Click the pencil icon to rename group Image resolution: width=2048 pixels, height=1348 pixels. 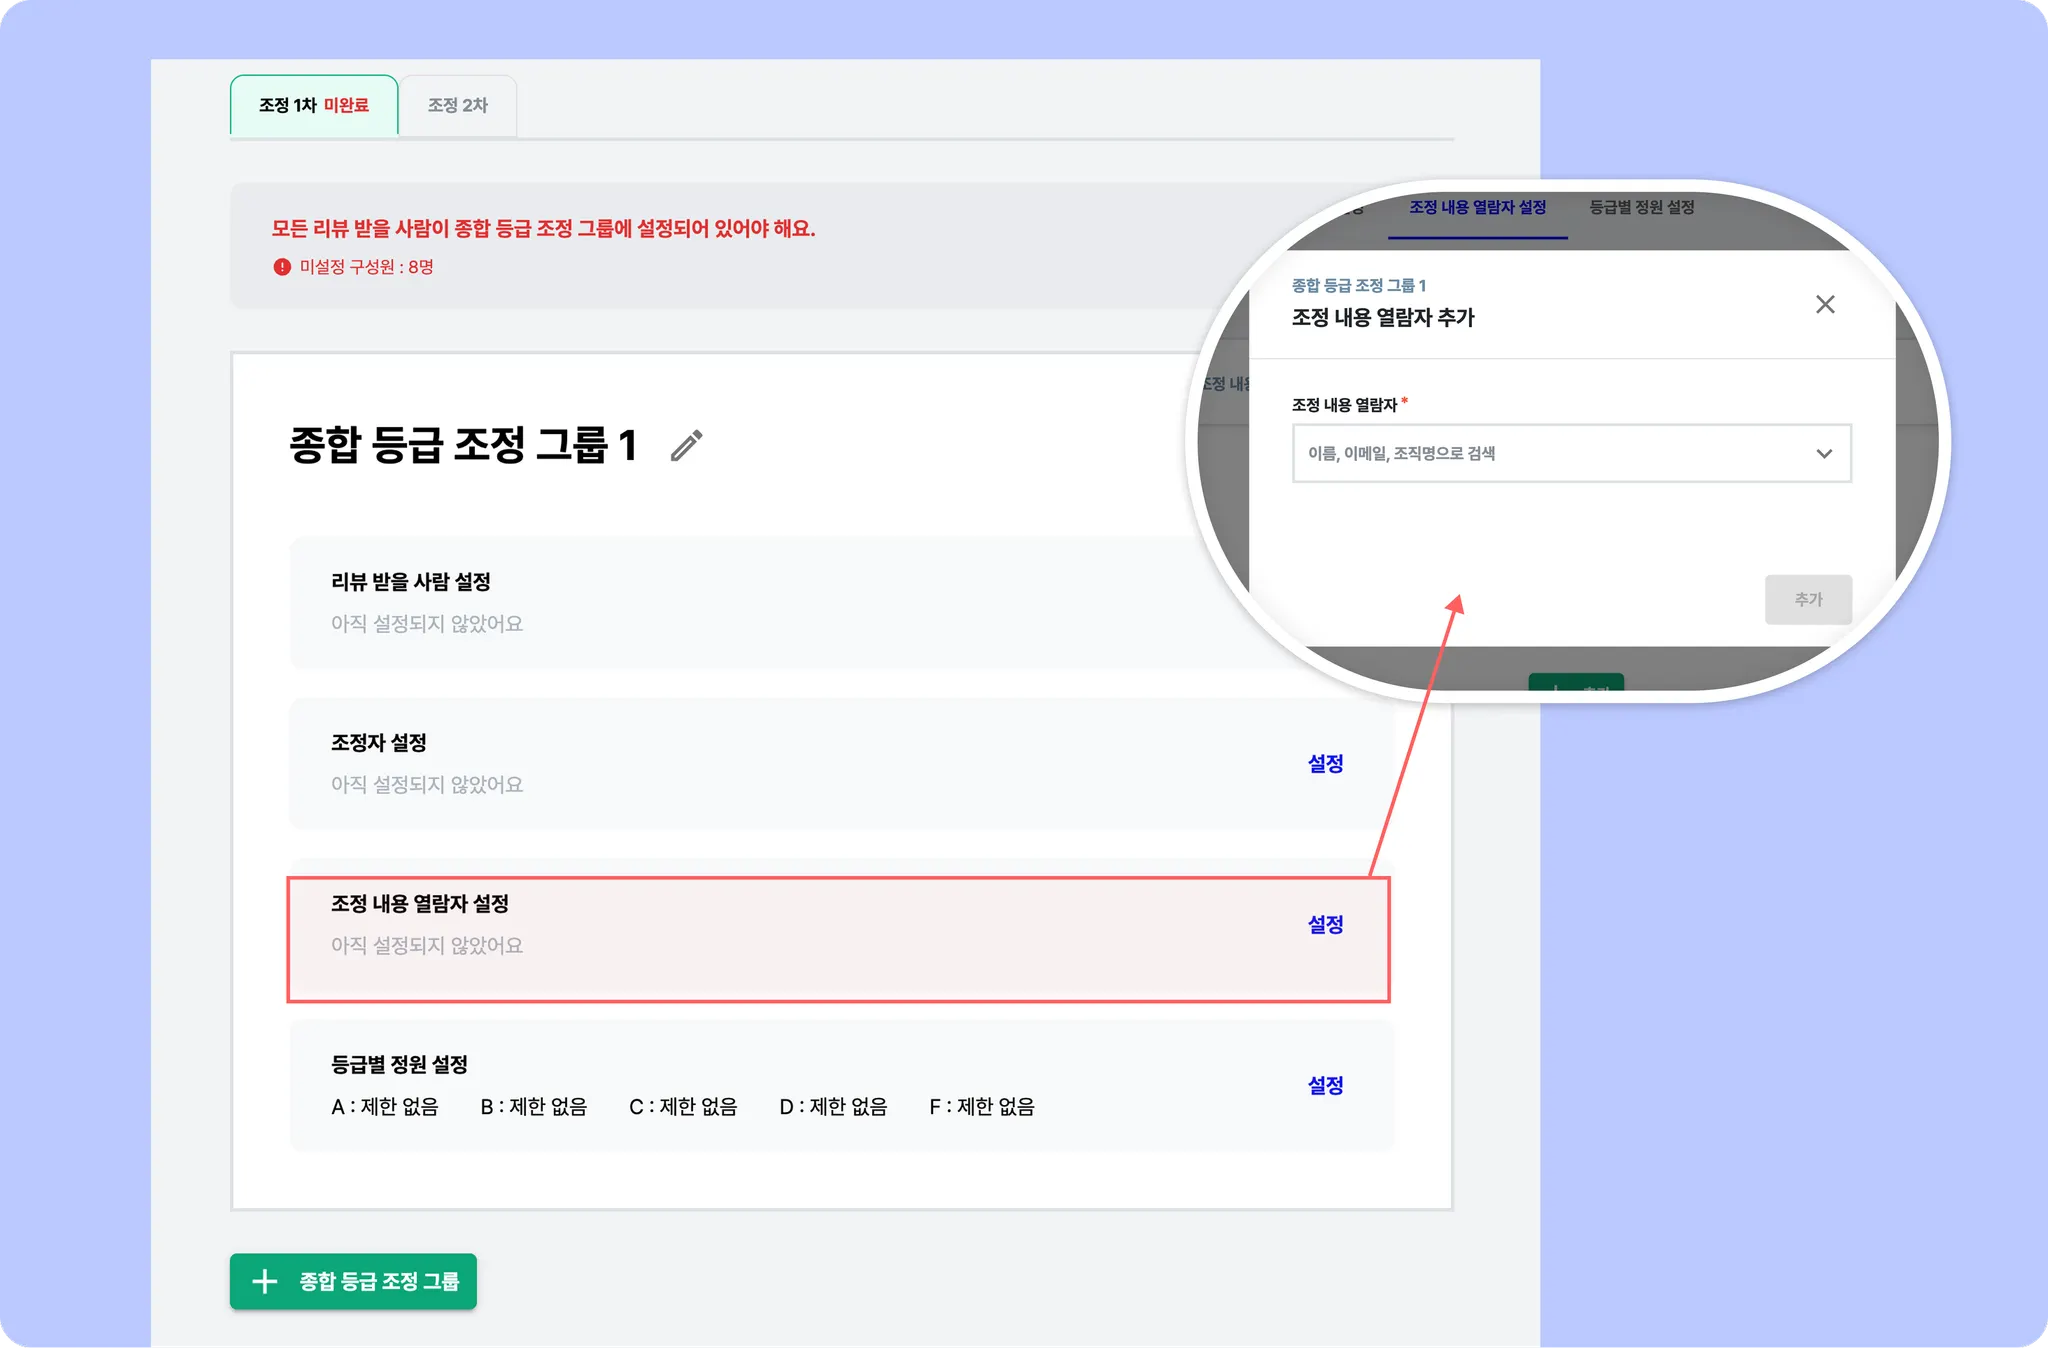pos(686,446)
